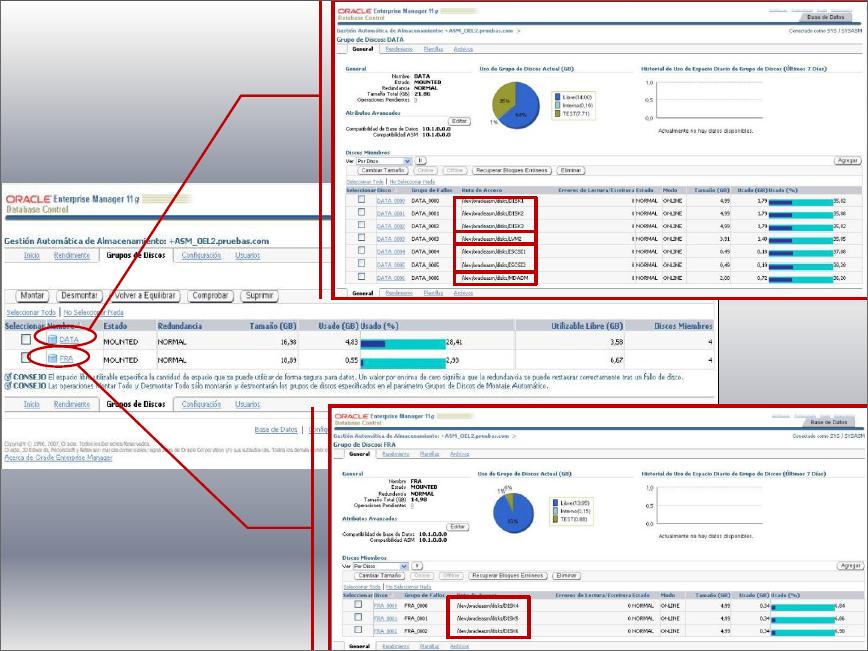This screenshot has width=868, height=651.
Task: Click the access path ending in LVM2
Action: 492,239
